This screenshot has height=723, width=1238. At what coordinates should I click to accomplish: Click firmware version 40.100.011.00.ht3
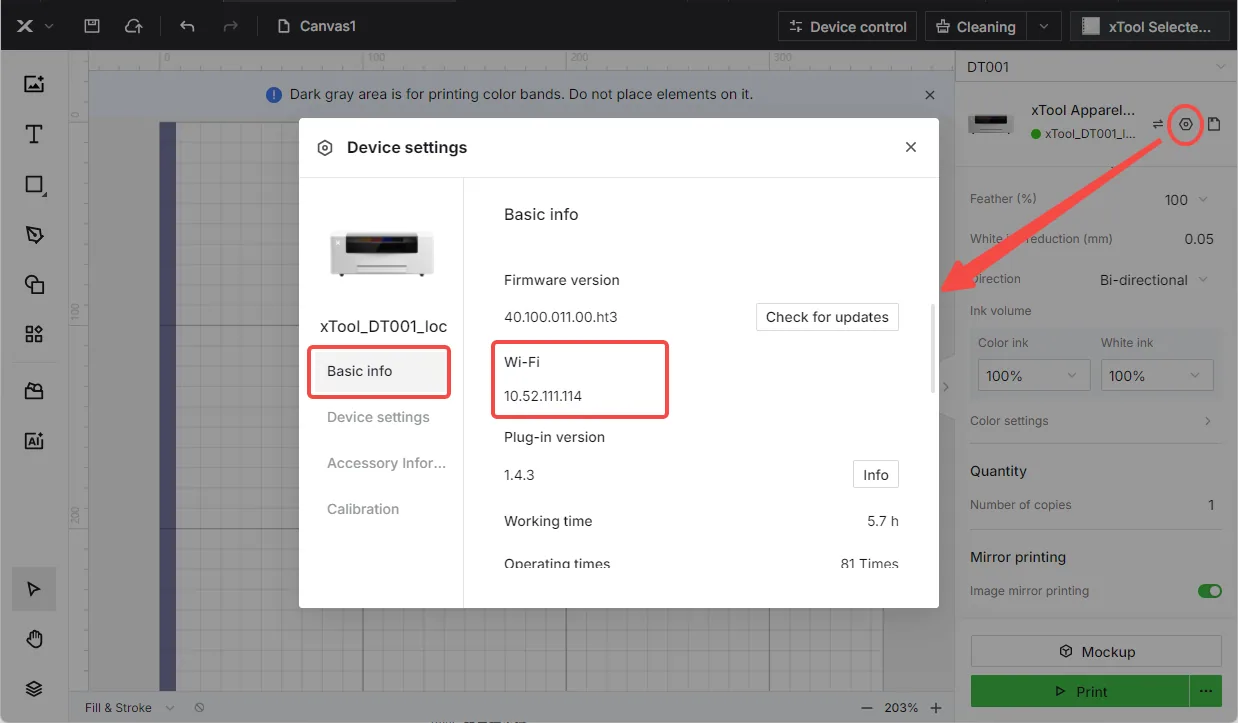(561, 317)
